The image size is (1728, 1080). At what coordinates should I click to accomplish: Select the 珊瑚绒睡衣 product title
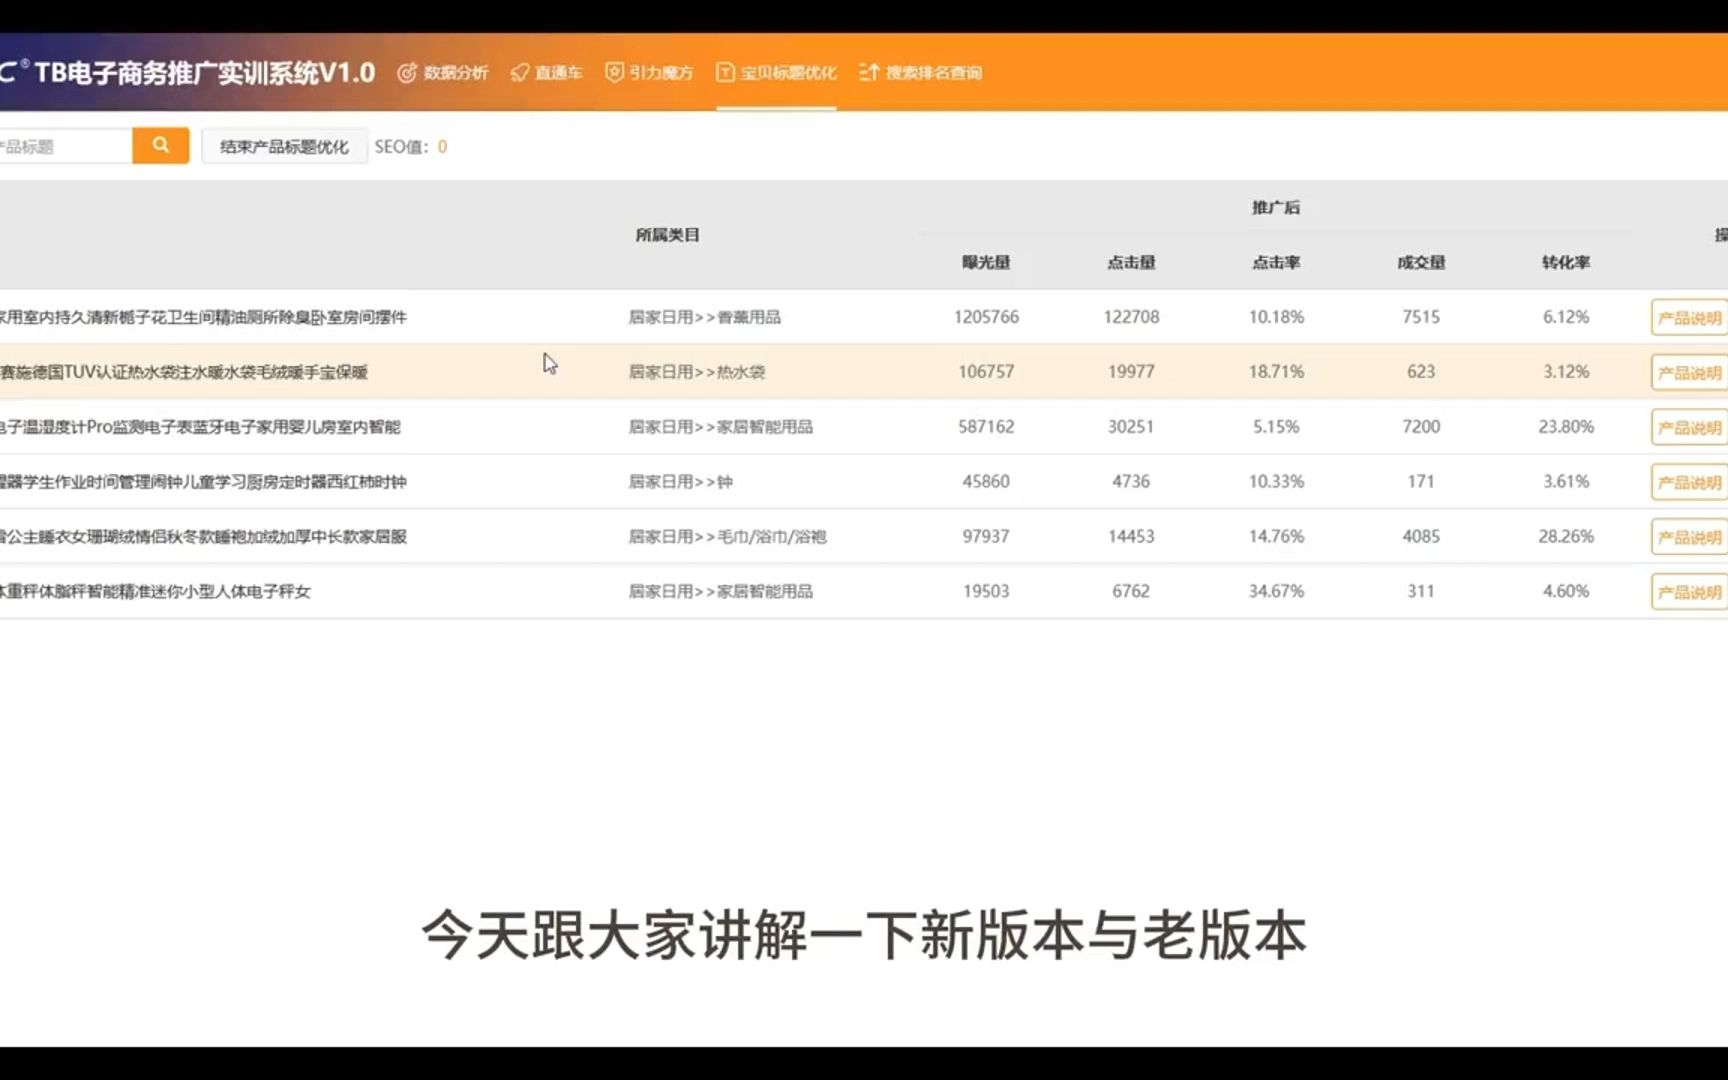point(203,537)
